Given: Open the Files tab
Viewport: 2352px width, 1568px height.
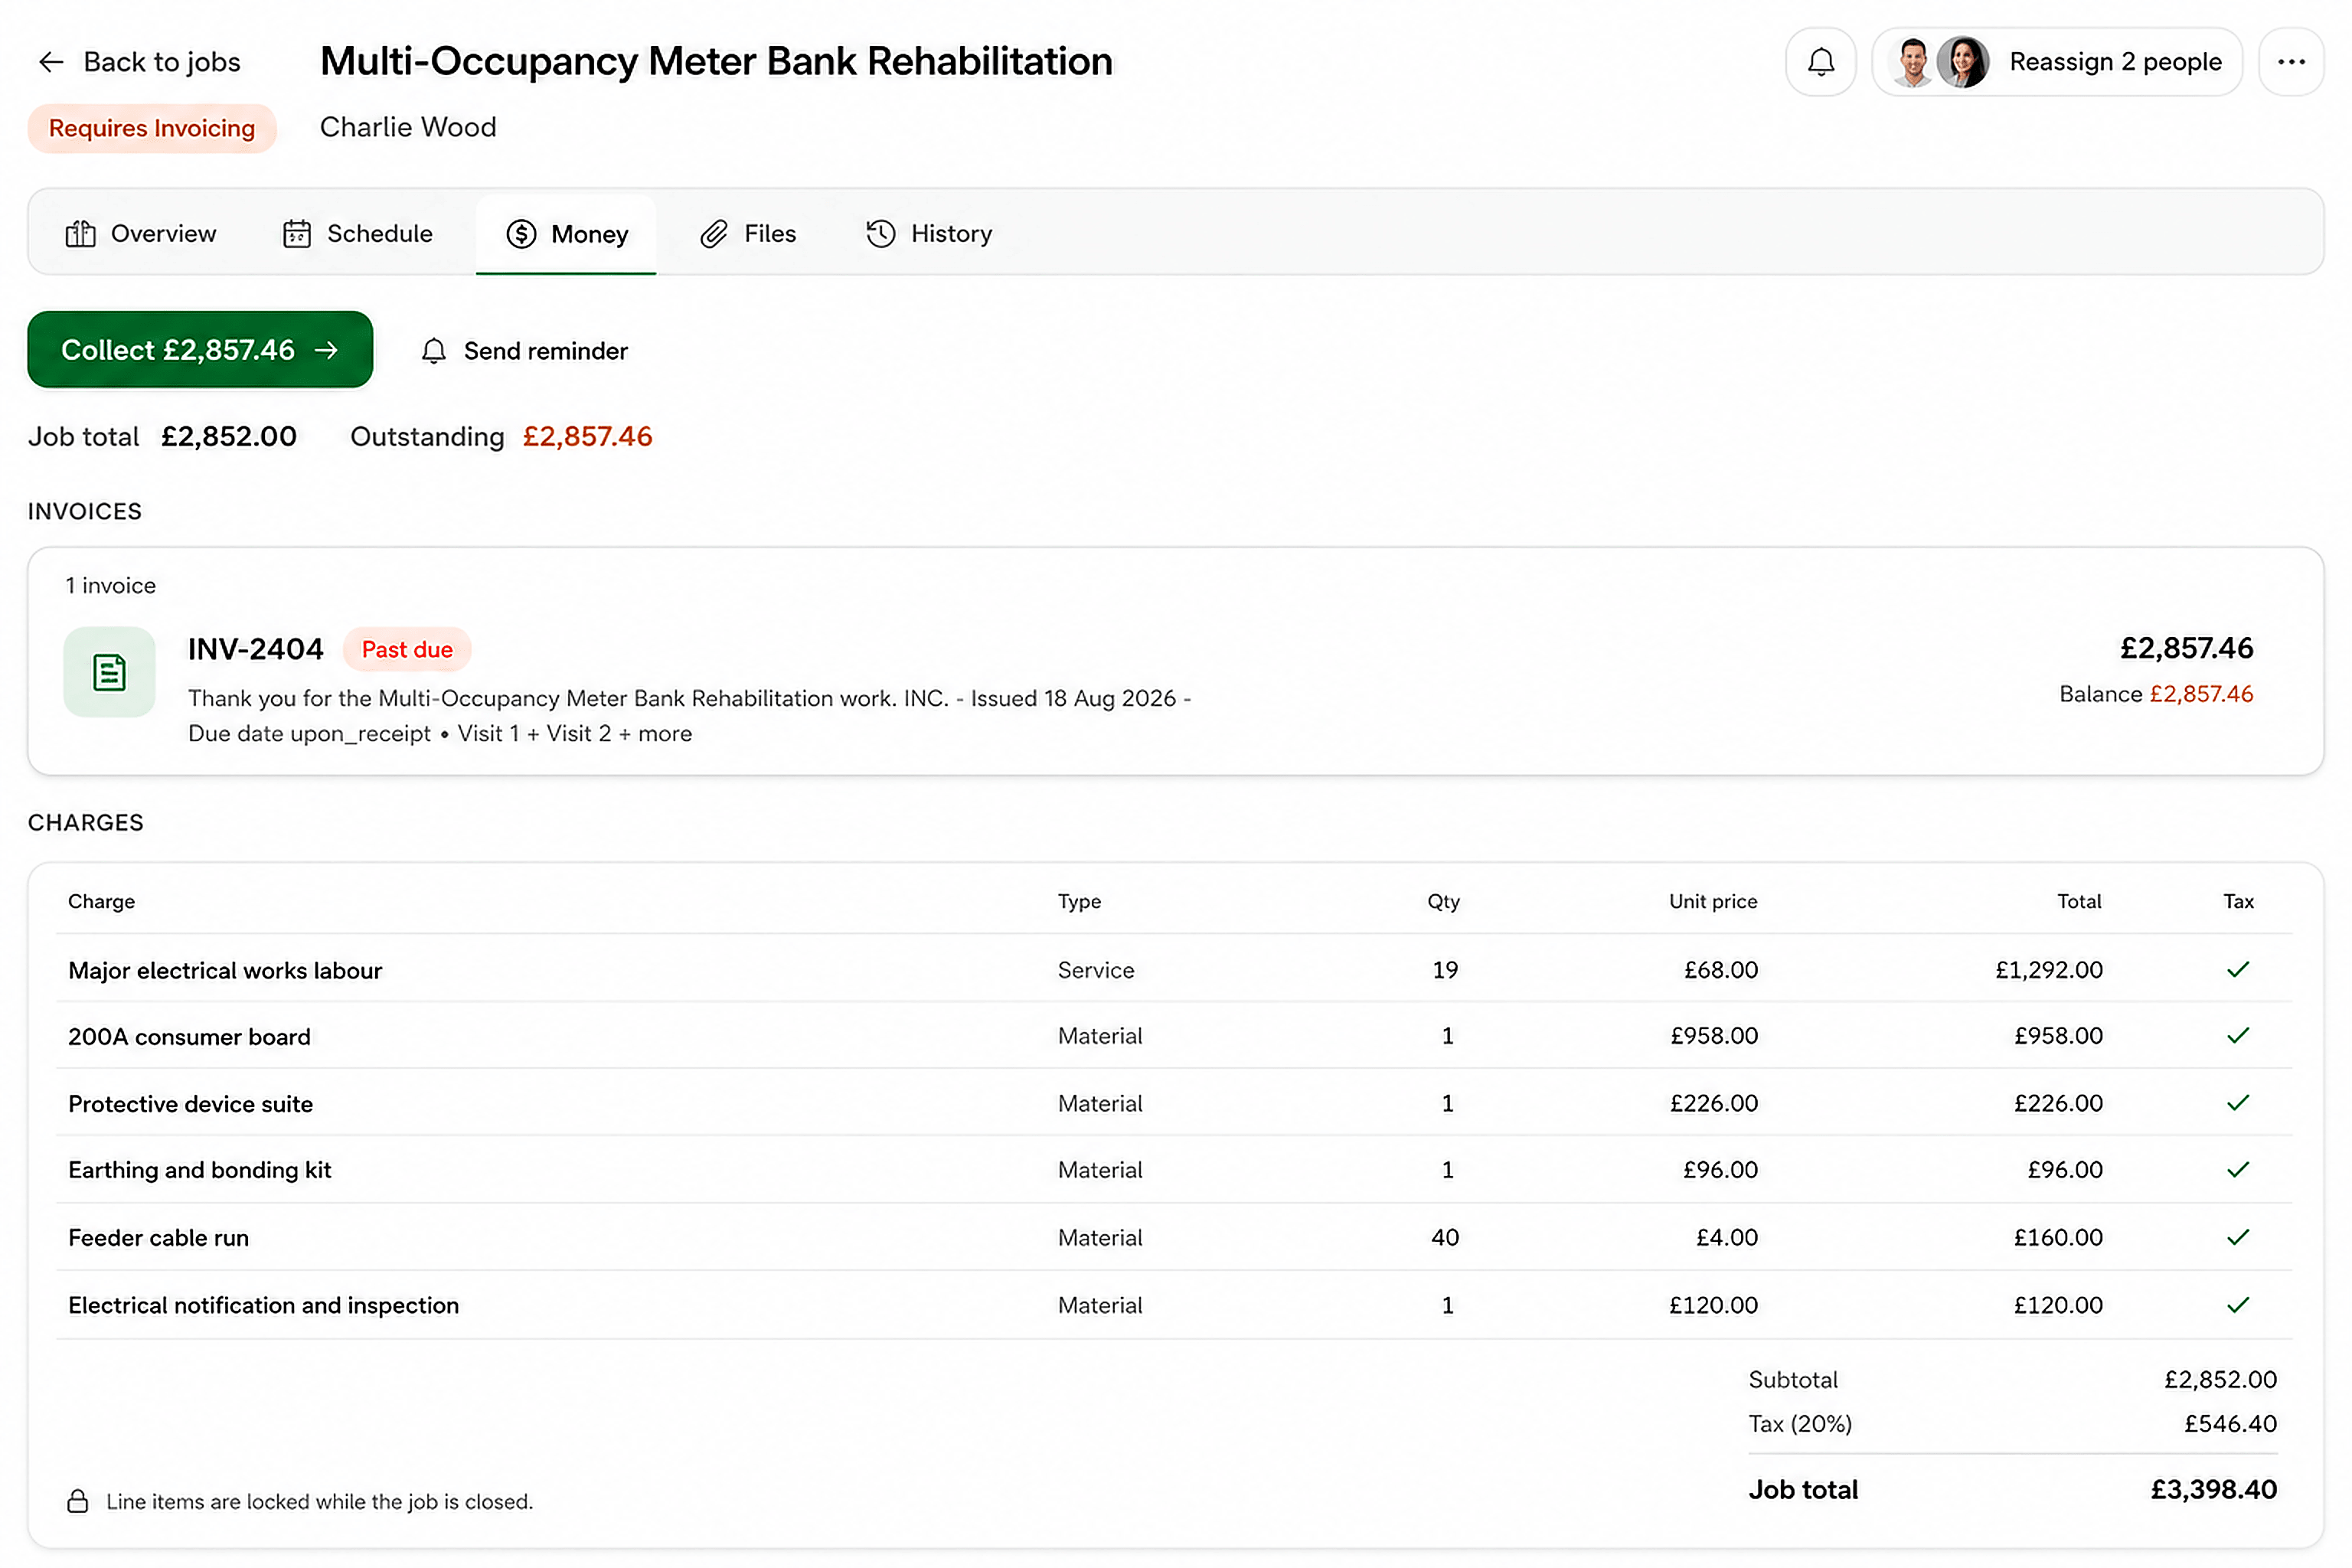Looking at the screenshot, I should point(748,234).
